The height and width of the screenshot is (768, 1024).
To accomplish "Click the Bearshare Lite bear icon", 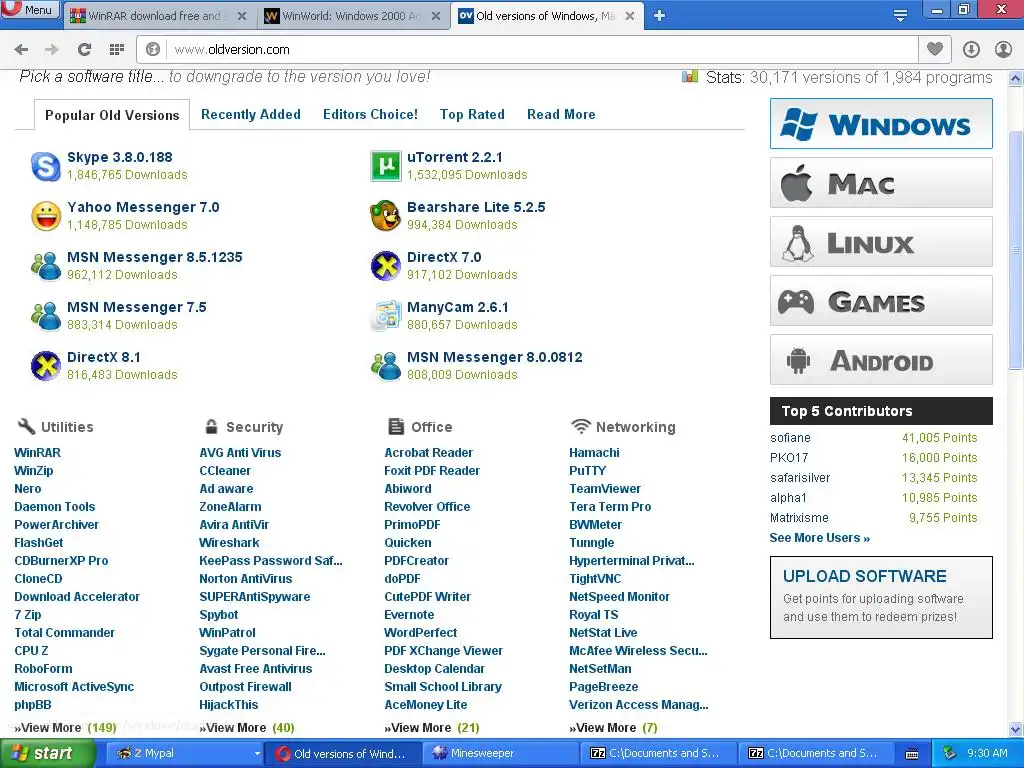I will click(x=385, y=216).
